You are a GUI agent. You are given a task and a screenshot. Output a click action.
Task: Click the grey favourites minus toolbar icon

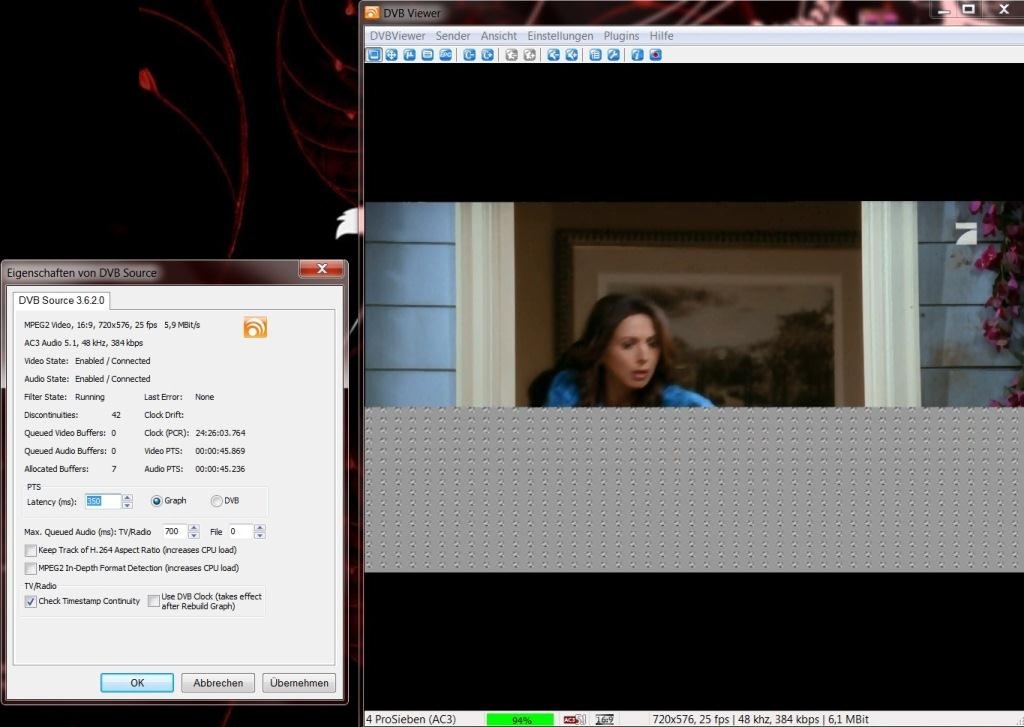point(511,55)
